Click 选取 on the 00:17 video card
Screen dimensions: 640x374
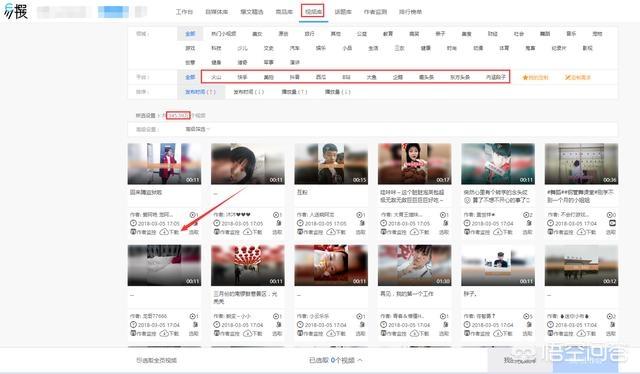tap(444, 232)
